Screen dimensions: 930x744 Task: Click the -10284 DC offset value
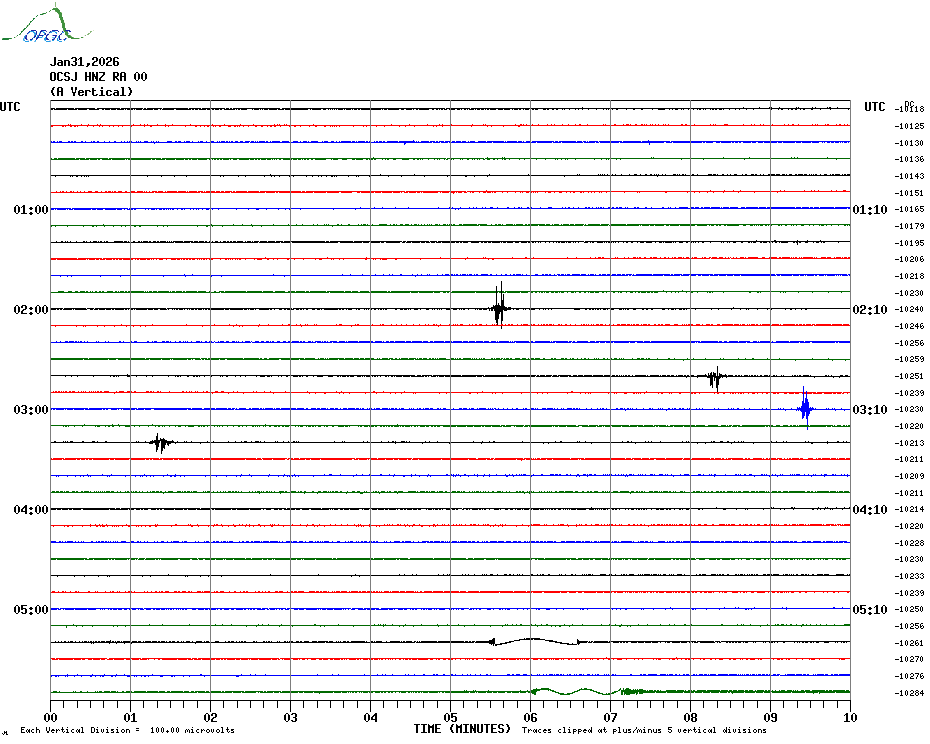point(909,693)
